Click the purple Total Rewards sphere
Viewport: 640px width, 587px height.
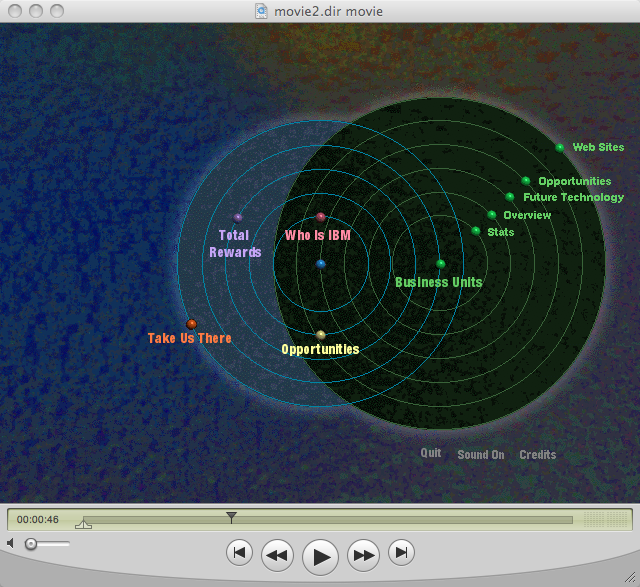(238, 218)
